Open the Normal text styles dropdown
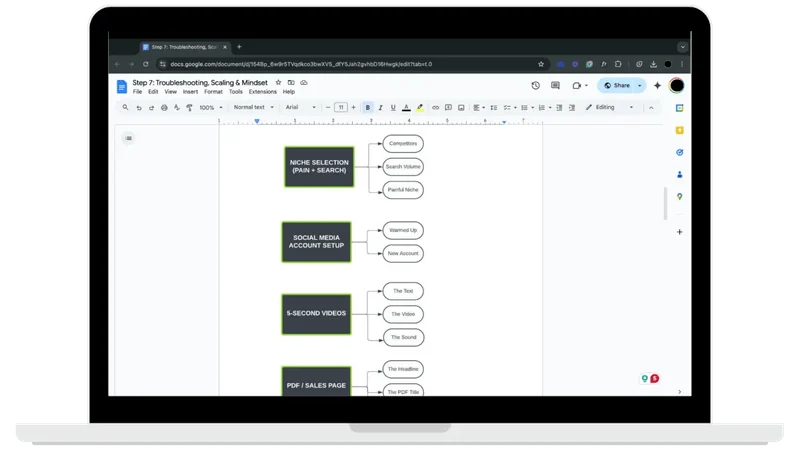 (x=254, y=108)
